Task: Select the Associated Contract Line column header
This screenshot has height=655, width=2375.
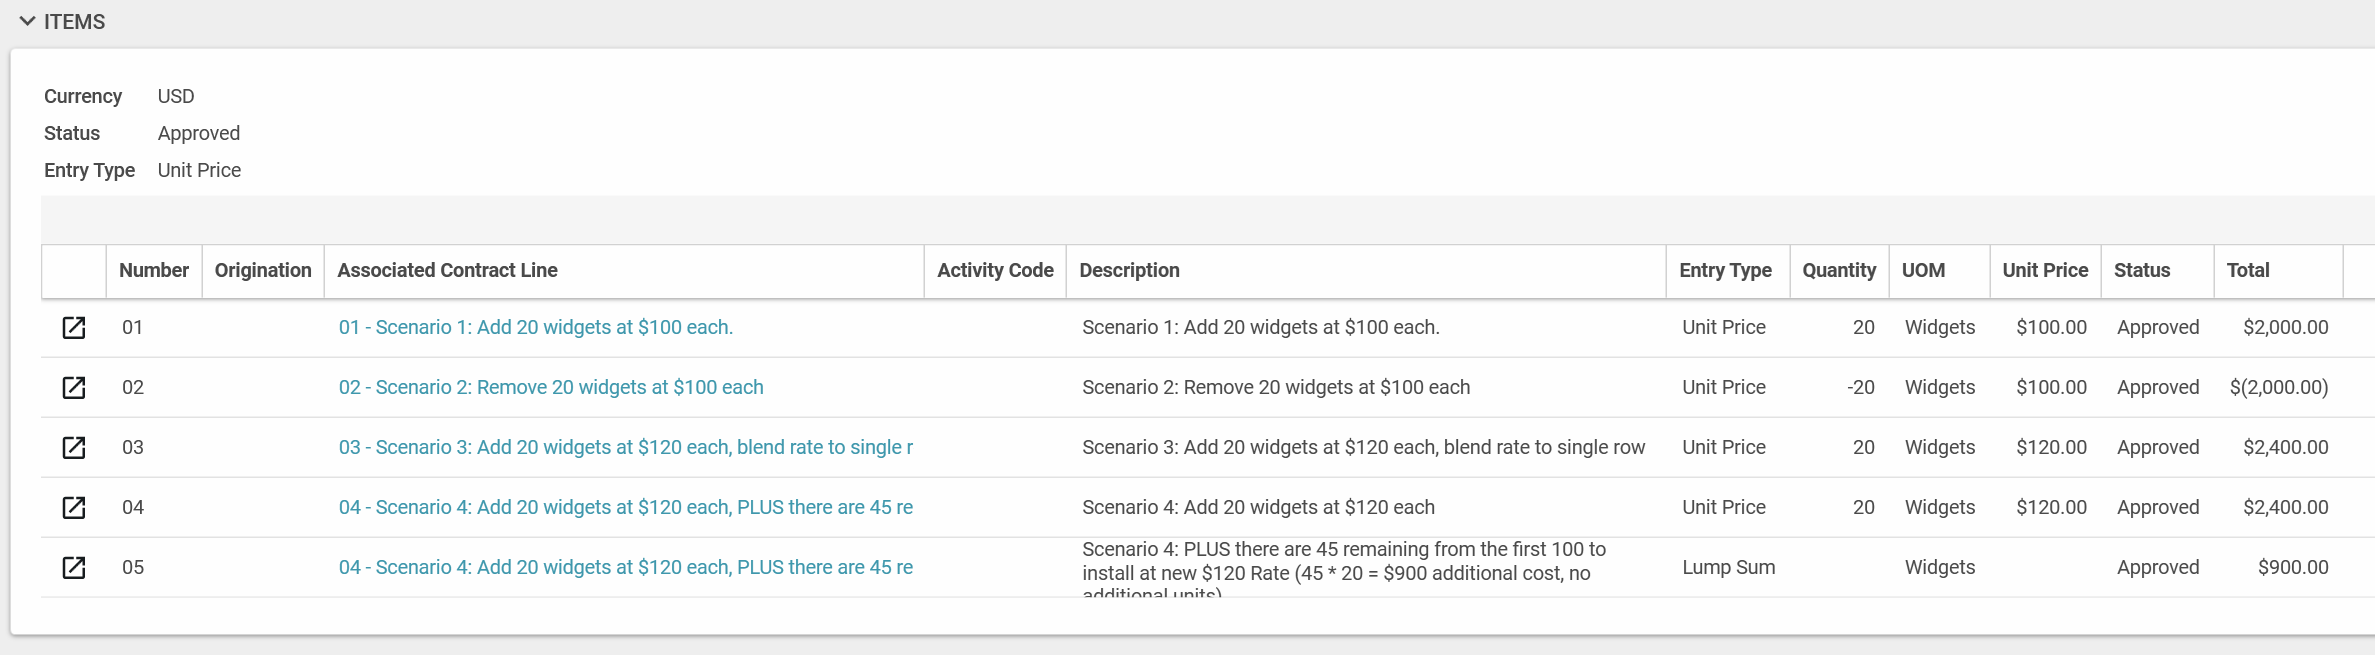Action: [447, 271]
